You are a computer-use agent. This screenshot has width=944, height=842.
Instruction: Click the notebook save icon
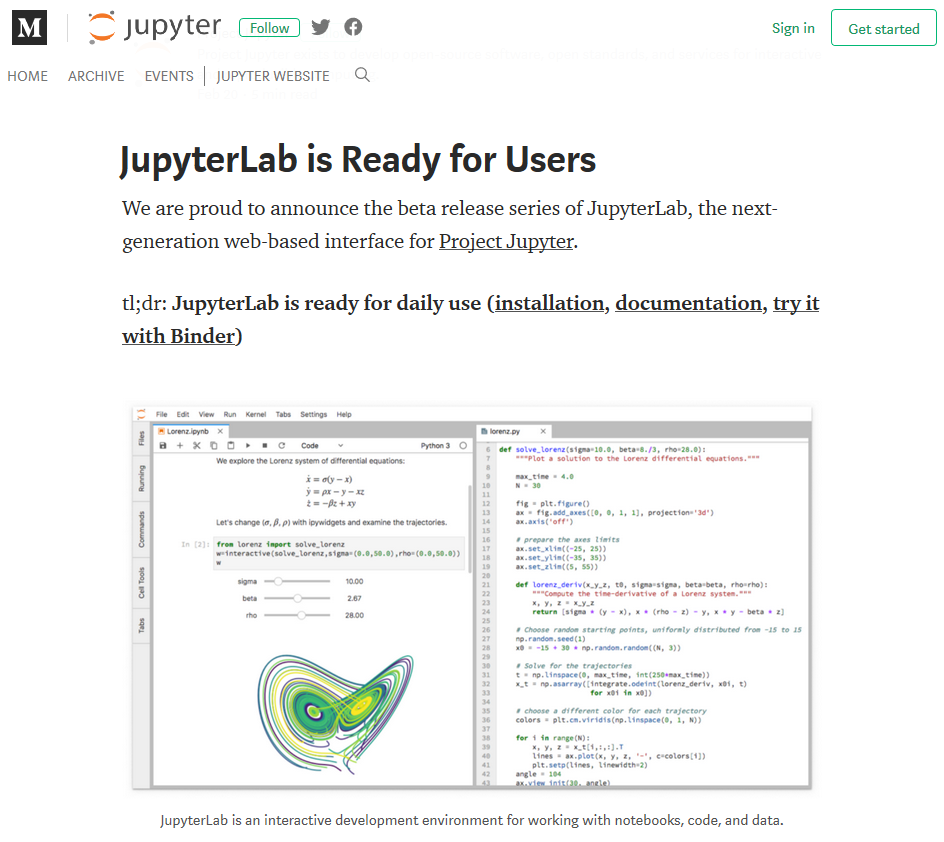[163, 446]
